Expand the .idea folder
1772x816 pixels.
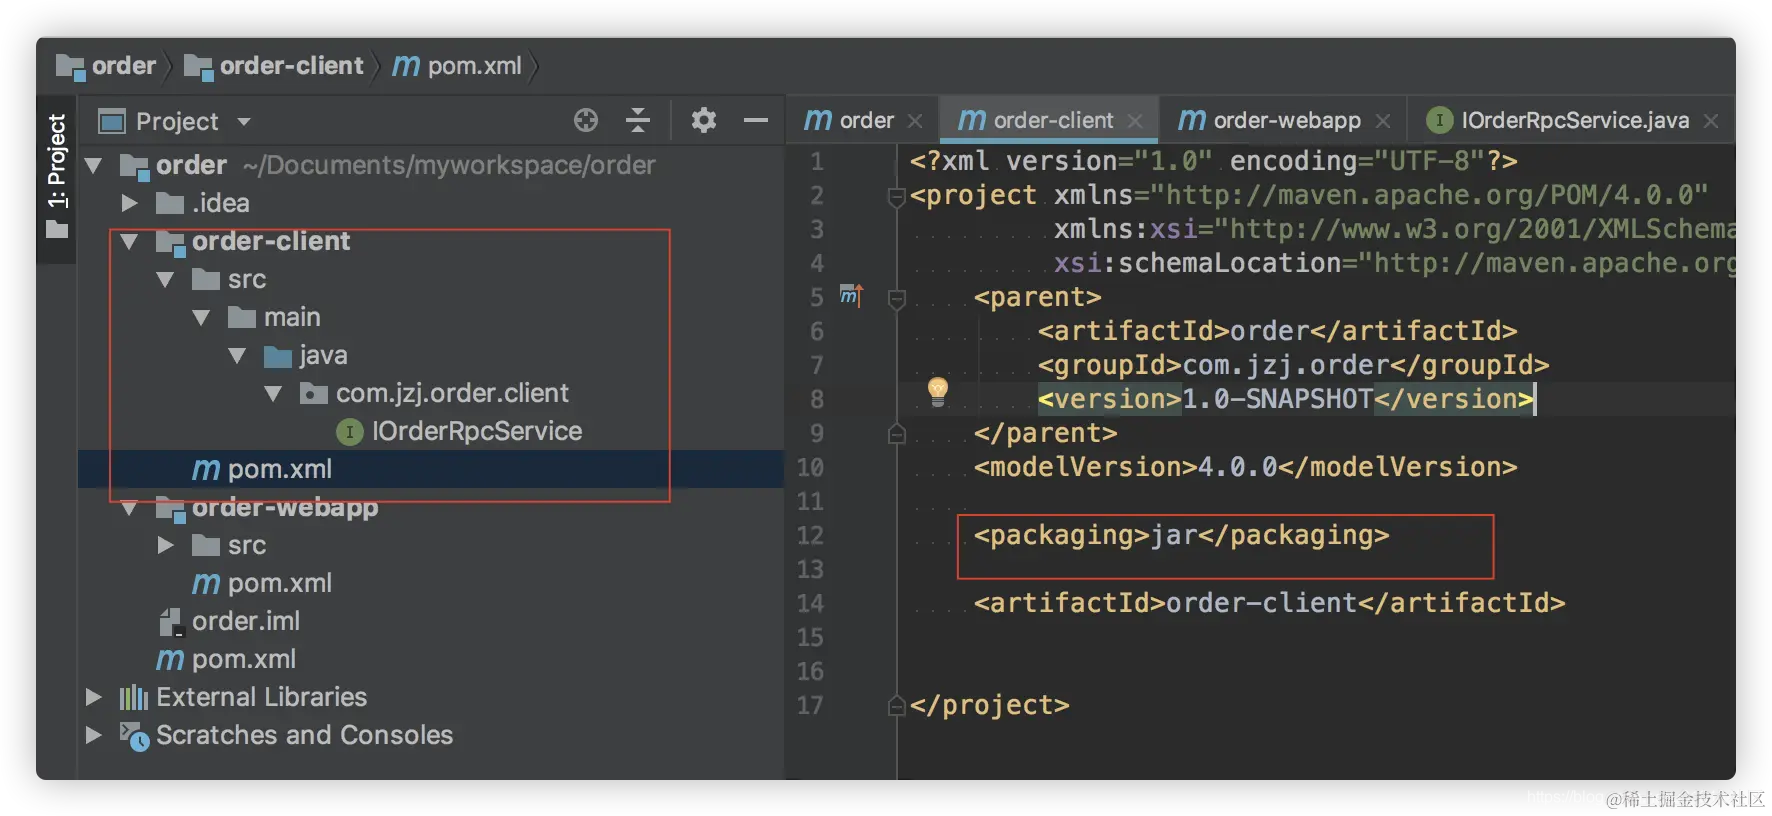pyautogui.click(x=129, y=203)
